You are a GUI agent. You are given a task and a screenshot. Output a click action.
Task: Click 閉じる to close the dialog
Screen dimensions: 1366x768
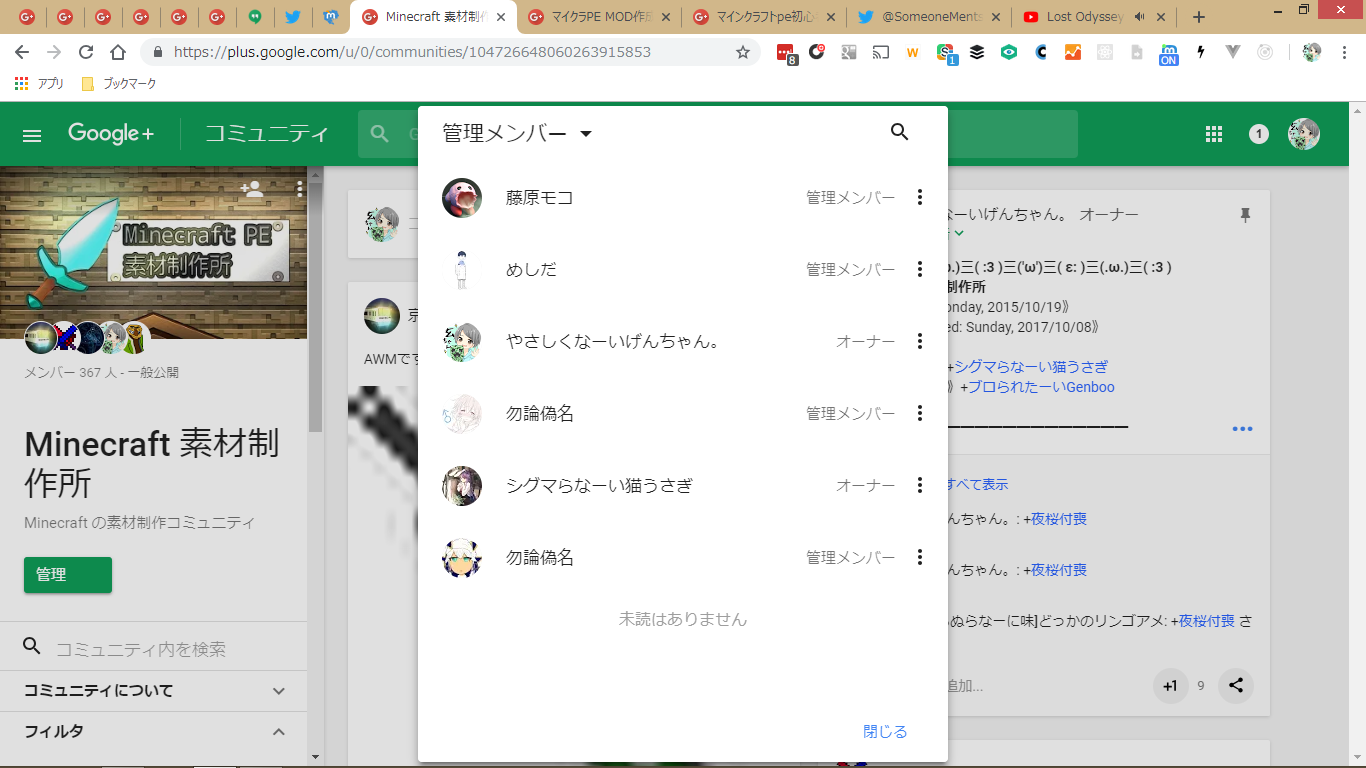tap(885, 732)
